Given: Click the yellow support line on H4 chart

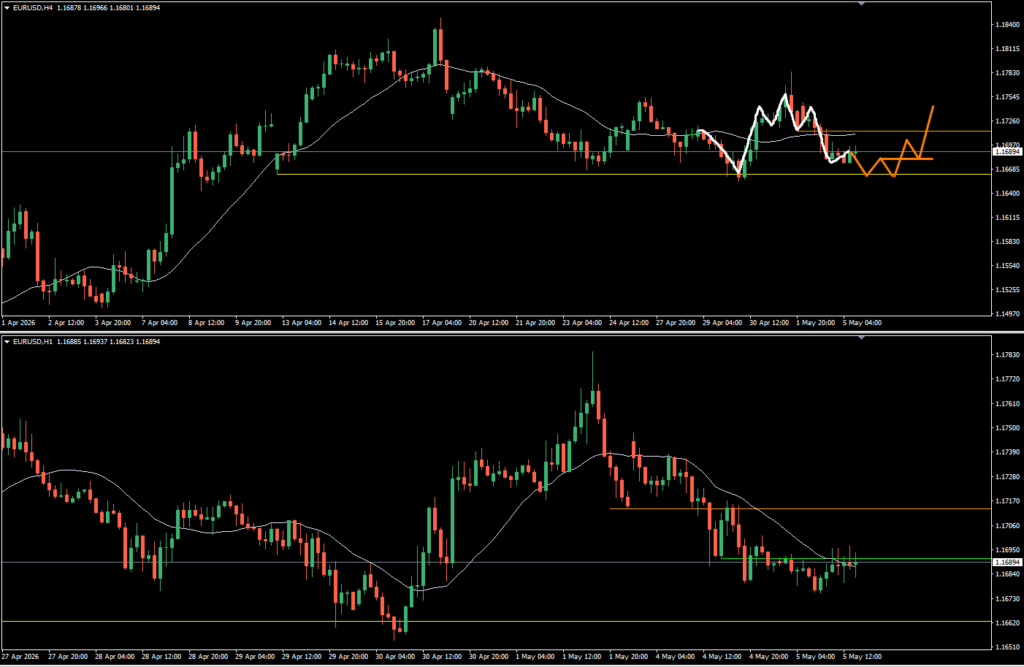Looking at the screenshot, I should [633, 174].
